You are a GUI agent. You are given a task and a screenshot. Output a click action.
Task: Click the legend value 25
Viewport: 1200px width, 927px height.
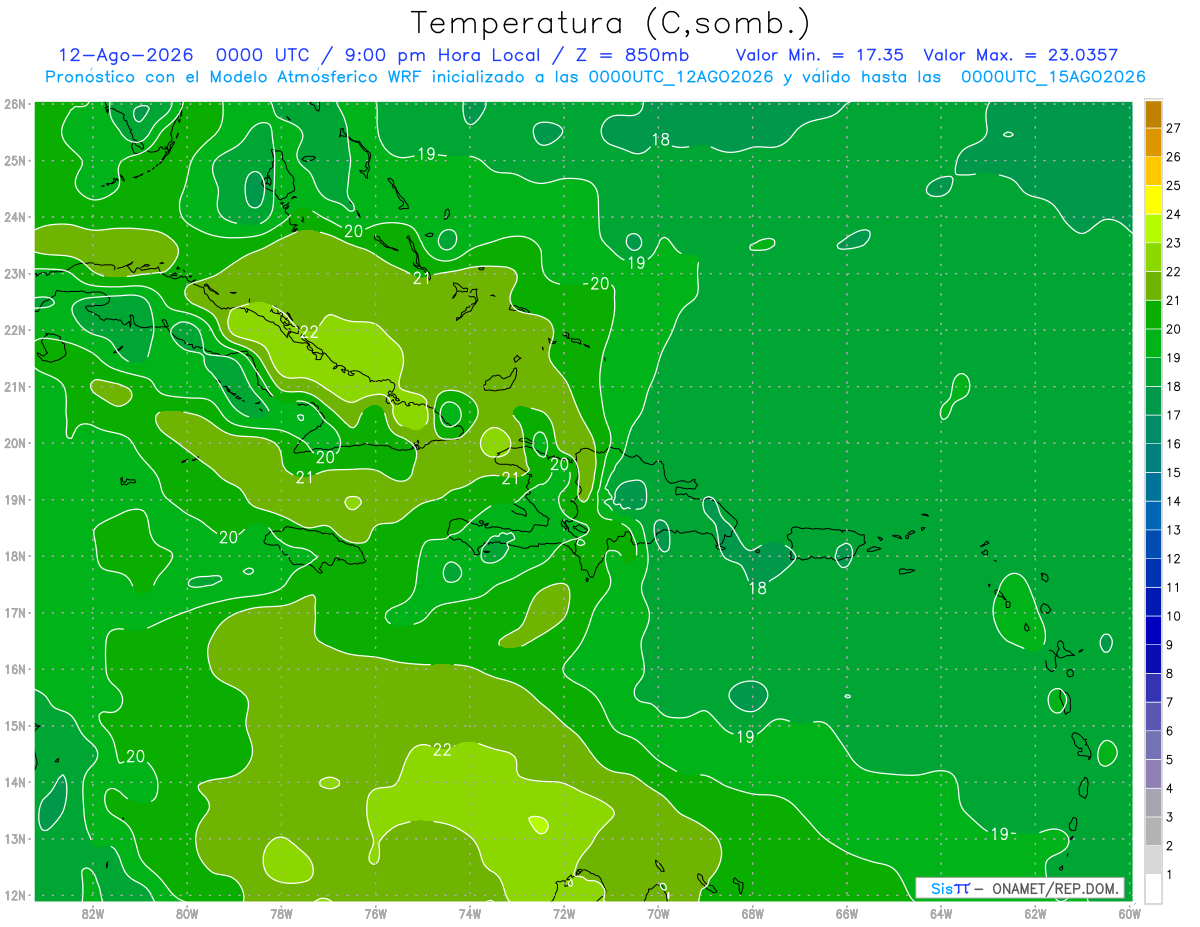[x=1173, y=186]
